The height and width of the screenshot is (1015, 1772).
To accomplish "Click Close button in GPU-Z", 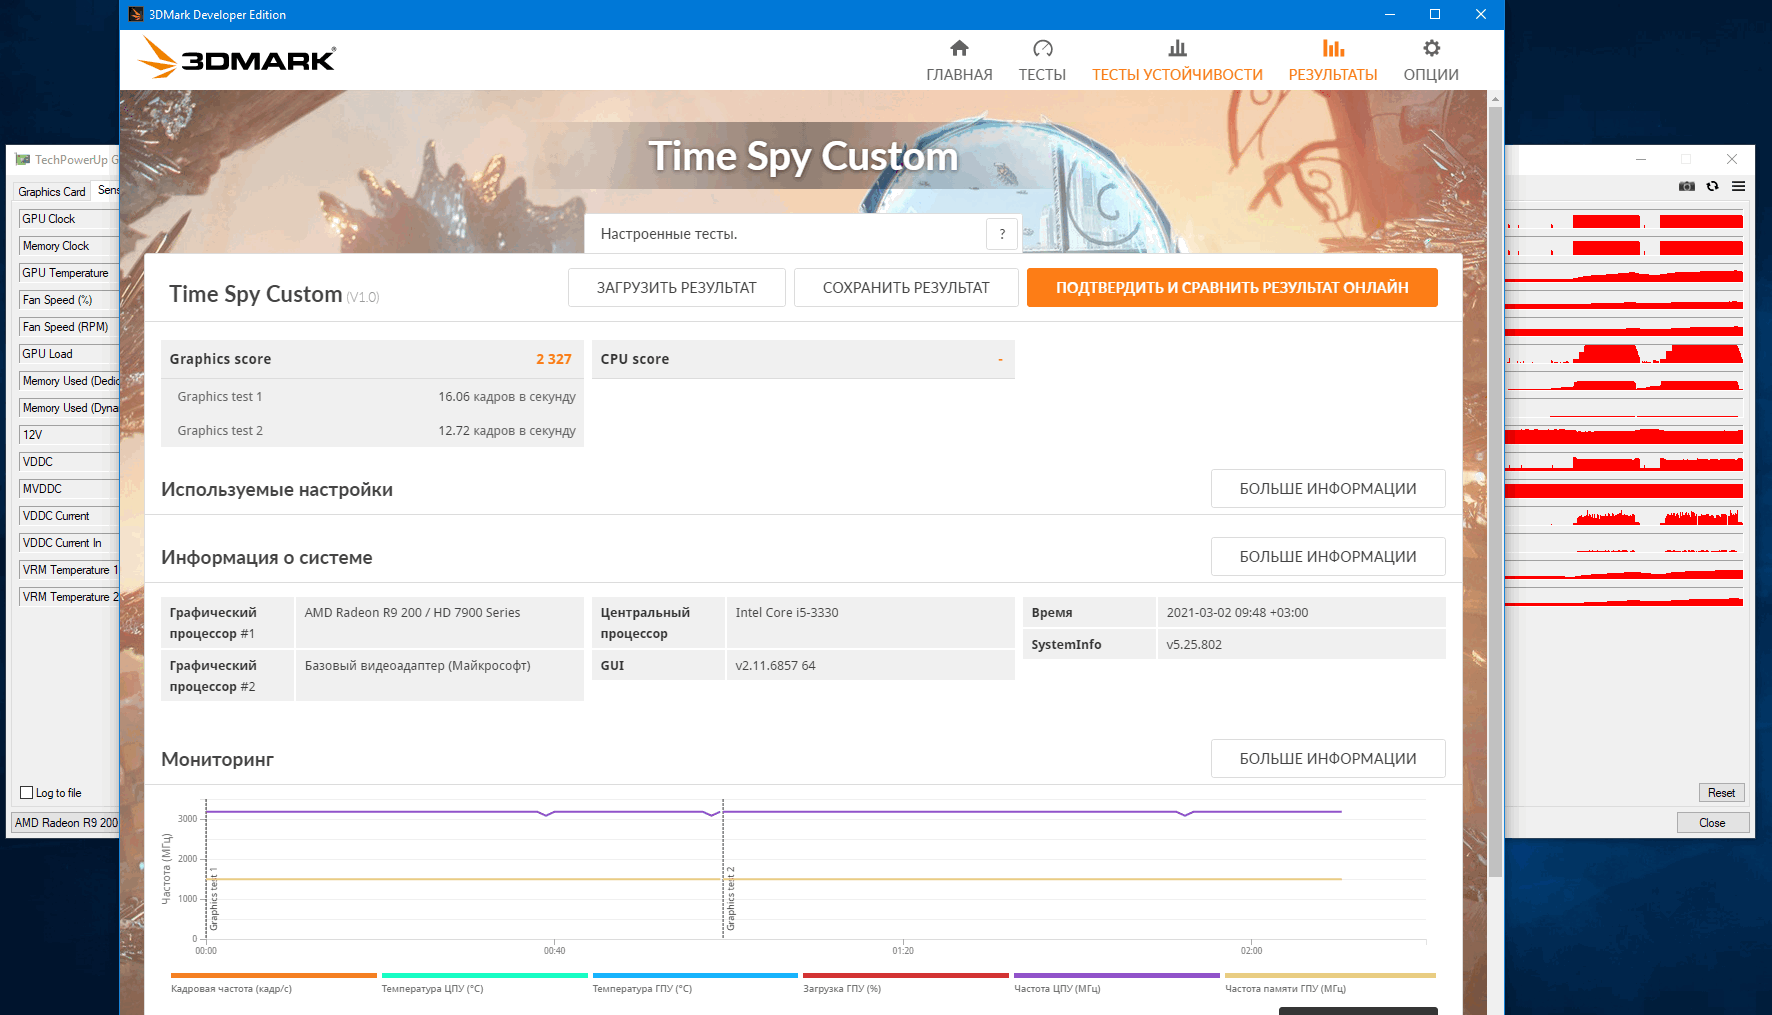I will pos(1712,823).
